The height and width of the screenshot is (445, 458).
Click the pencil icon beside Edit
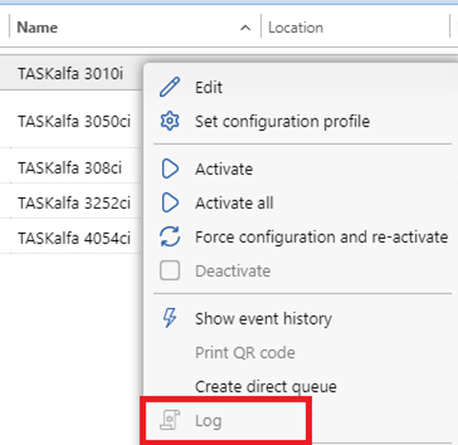[x=170, y=87]
